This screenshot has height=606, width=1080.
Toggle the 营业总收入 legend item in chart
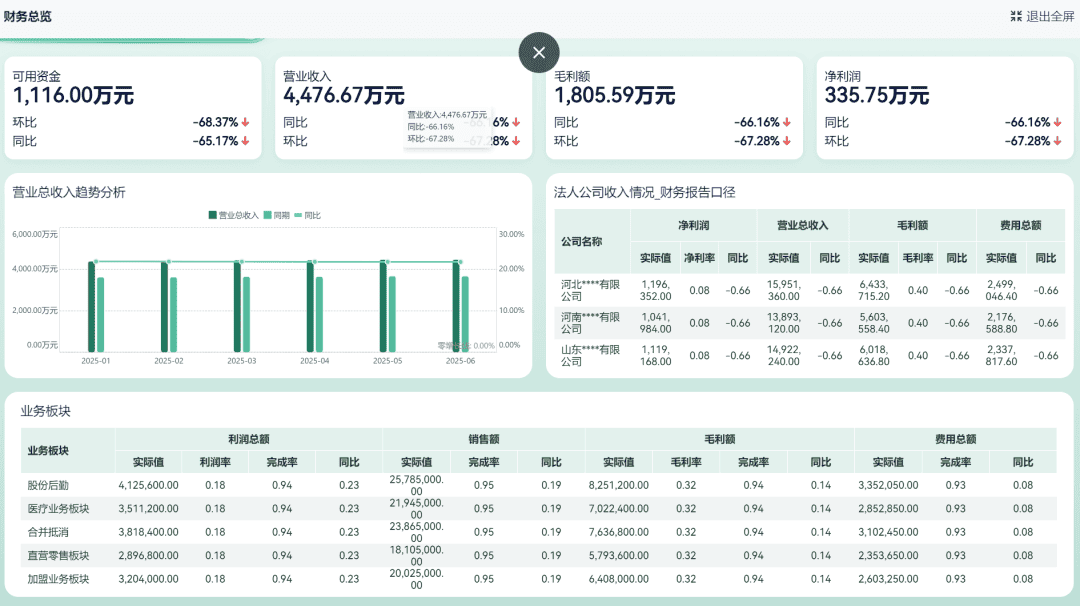click(233, 216)
